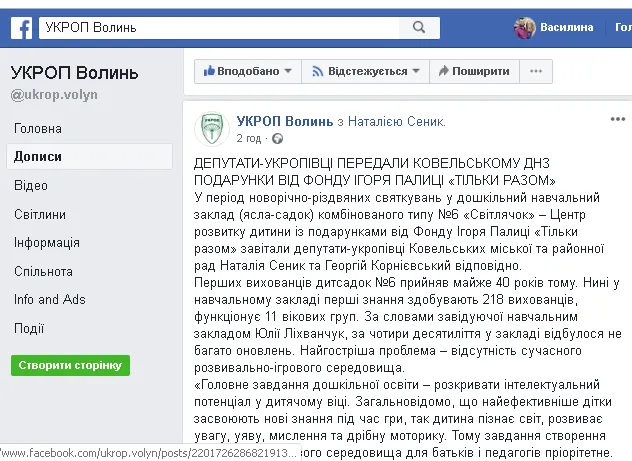Click the public globe privacy icon
632x461 pixels.
[x=277, y=139]
